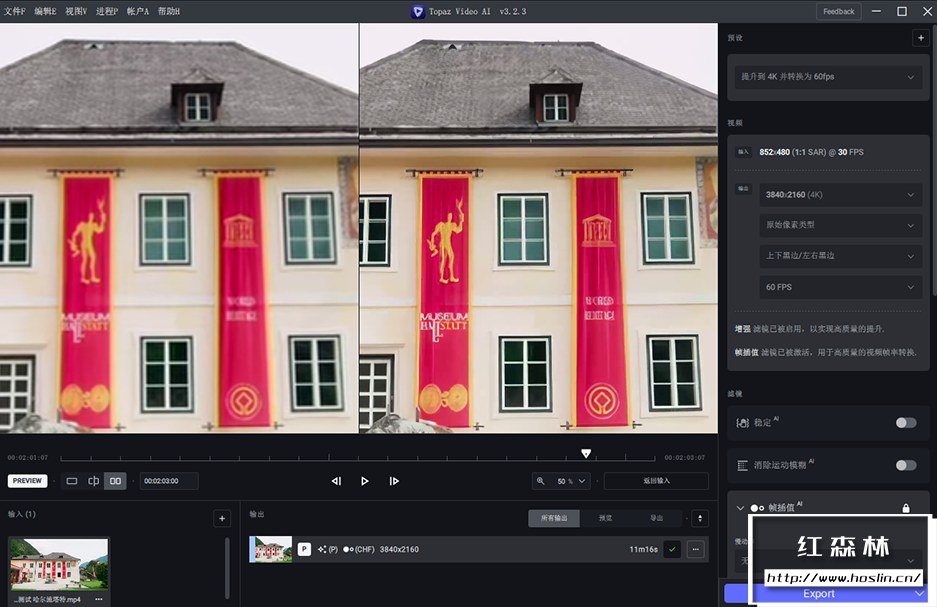Select the 导出 output tab
Image resolution: width=937 pixels, height=607 pixels.
[656, 518]
